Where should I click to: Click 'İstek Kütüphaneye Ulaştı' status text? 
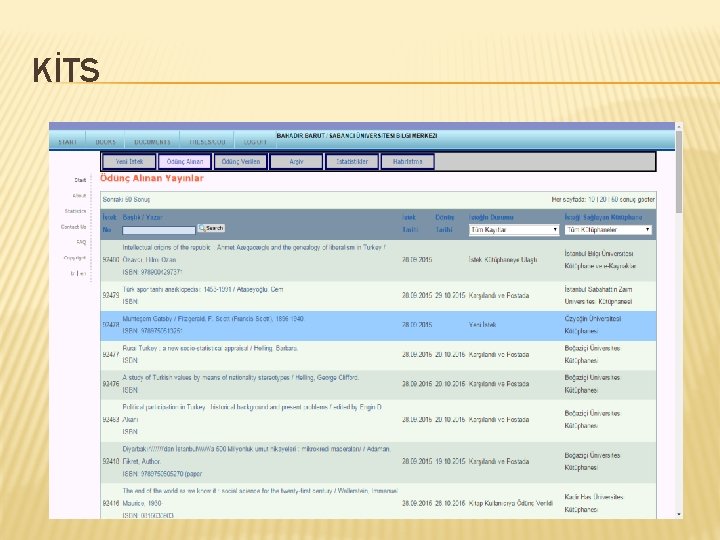503,260
